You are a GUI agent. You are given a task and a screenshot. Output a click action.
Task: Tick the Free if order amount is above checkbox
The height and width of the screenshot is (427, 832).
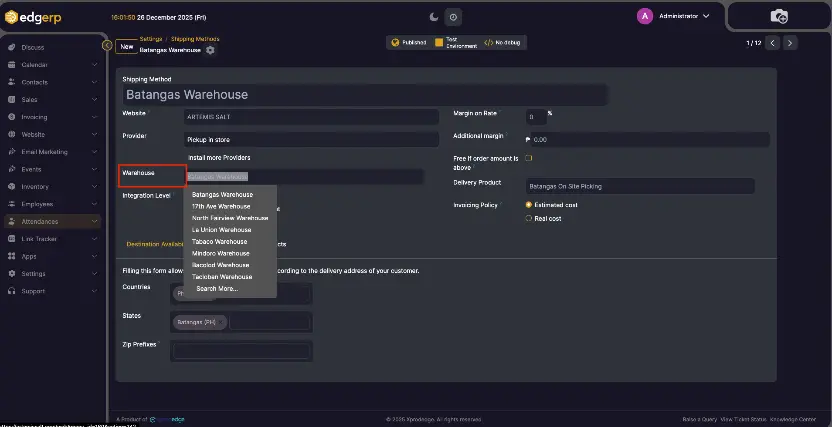point(529,158)
